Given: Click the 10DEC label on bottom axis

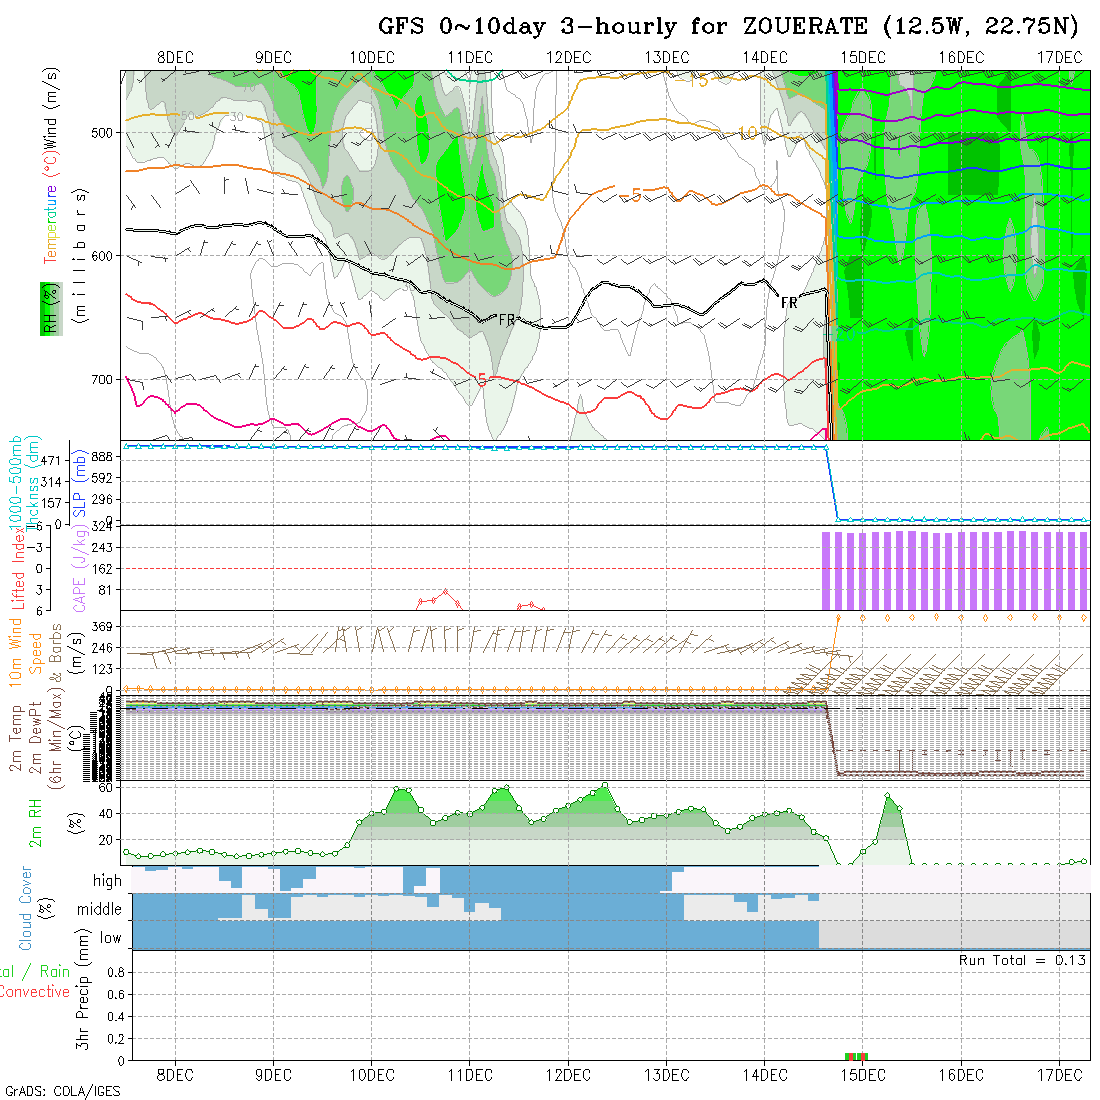Looking at the screenshot, I should 372,1075.
